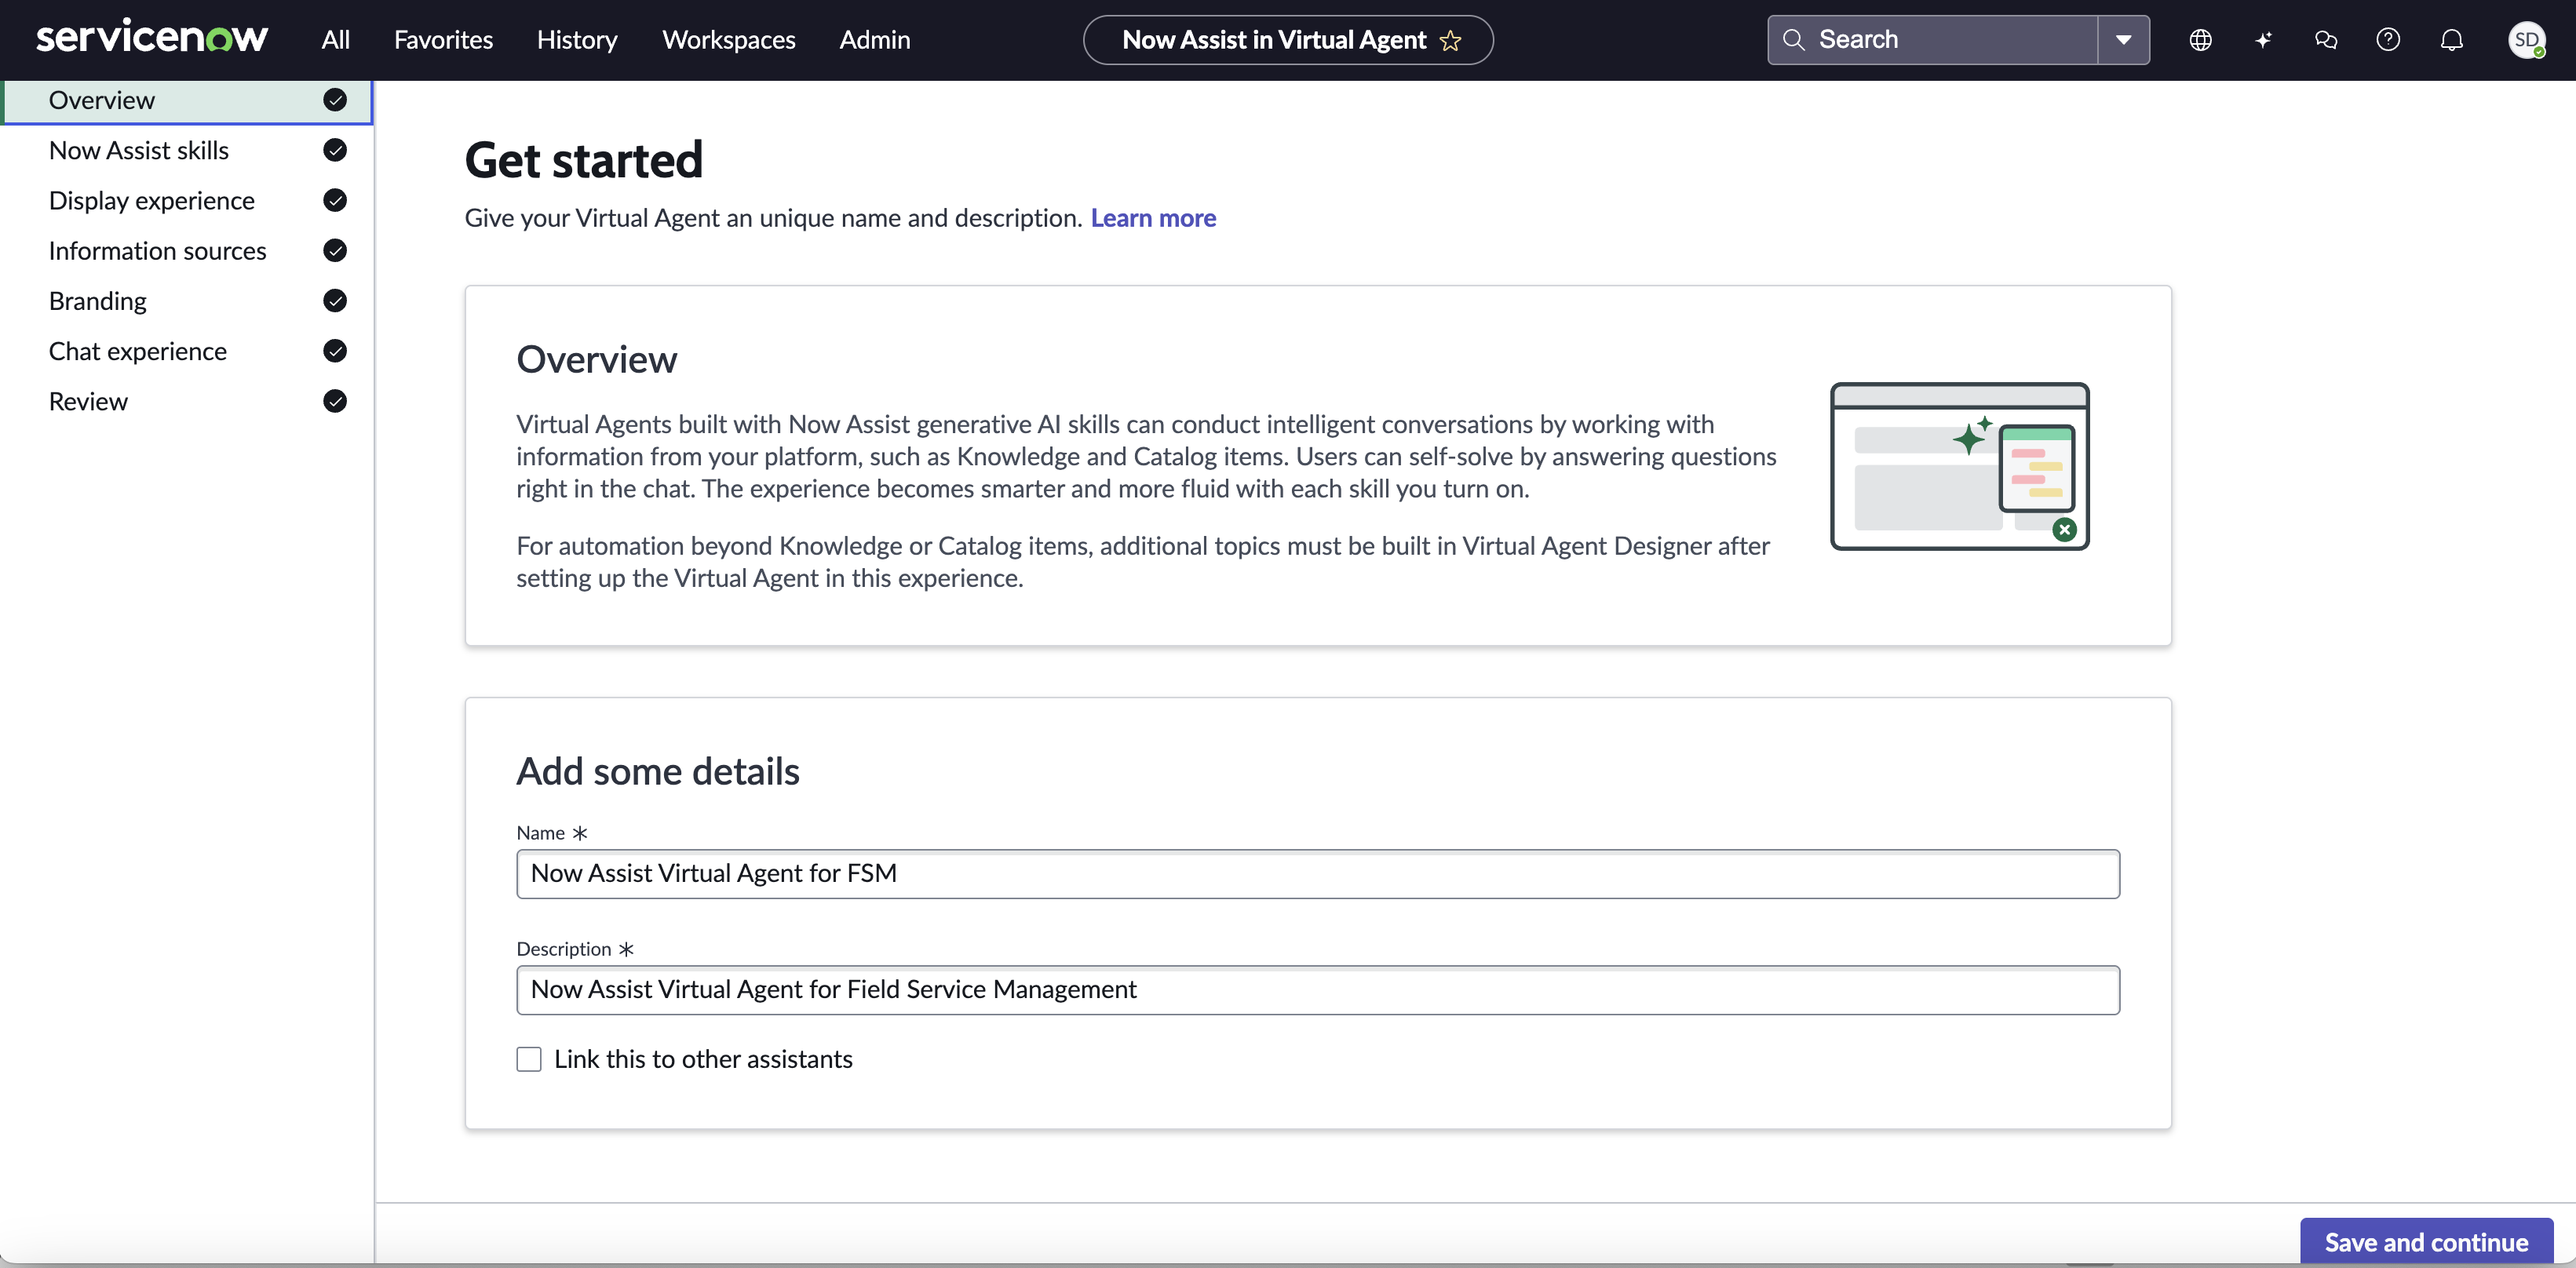Open the SD user avatar menu

[x=2526, y=40]
